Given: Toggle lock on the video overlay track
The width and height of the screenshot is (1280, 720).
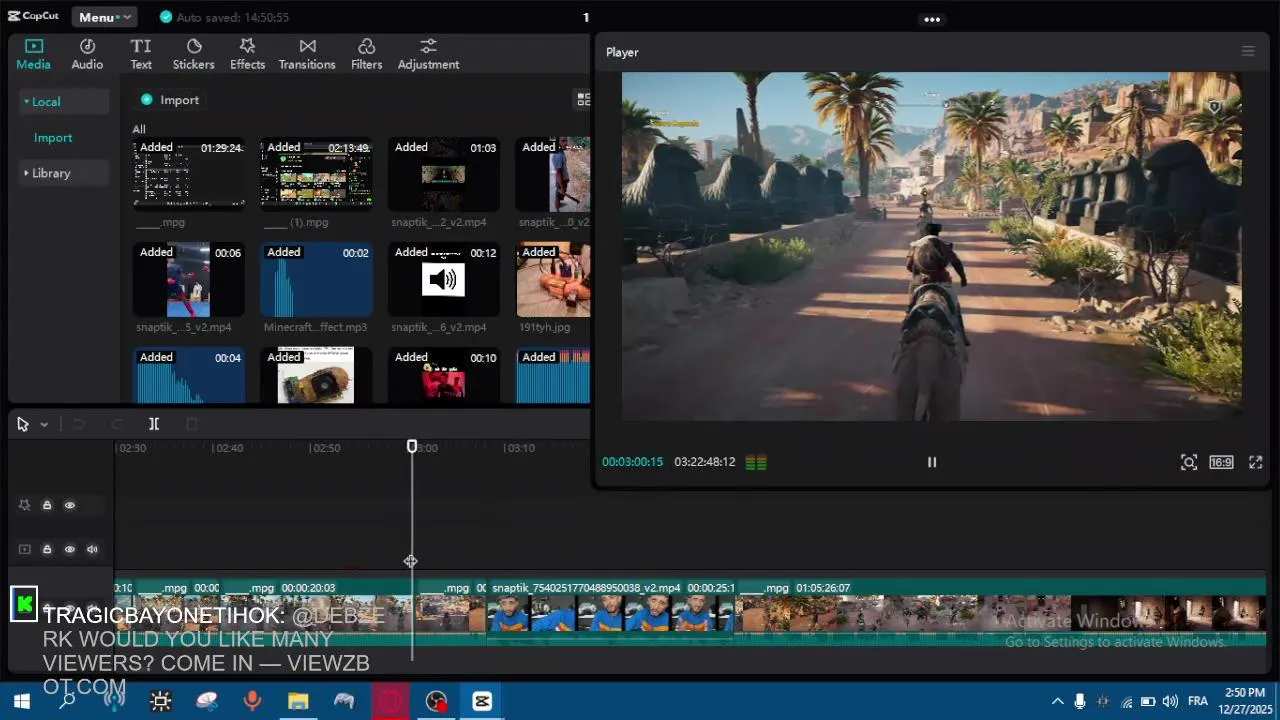Looking at the screenshot, I should click(x=47, y=549).
